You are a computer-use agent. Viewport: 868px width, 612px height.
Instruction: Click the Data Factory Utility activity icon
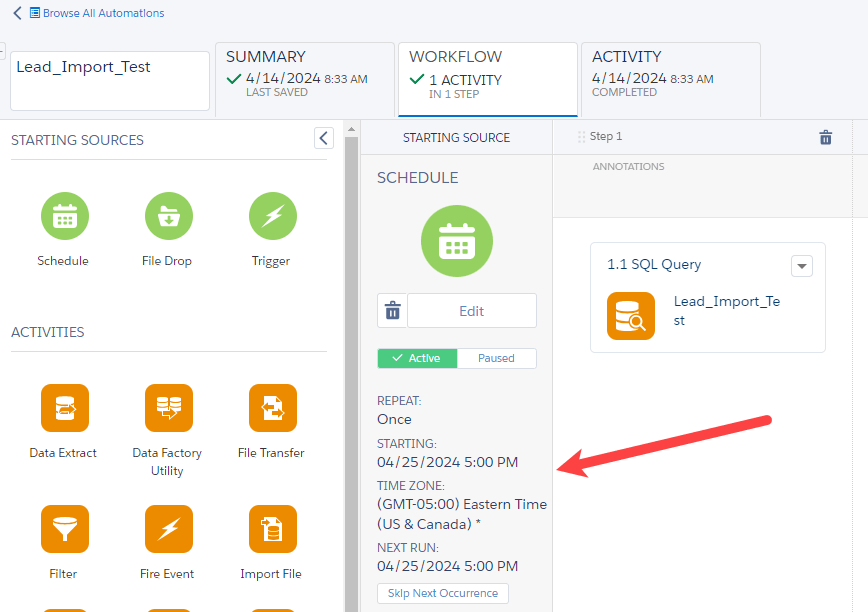[x=167, y=408]
